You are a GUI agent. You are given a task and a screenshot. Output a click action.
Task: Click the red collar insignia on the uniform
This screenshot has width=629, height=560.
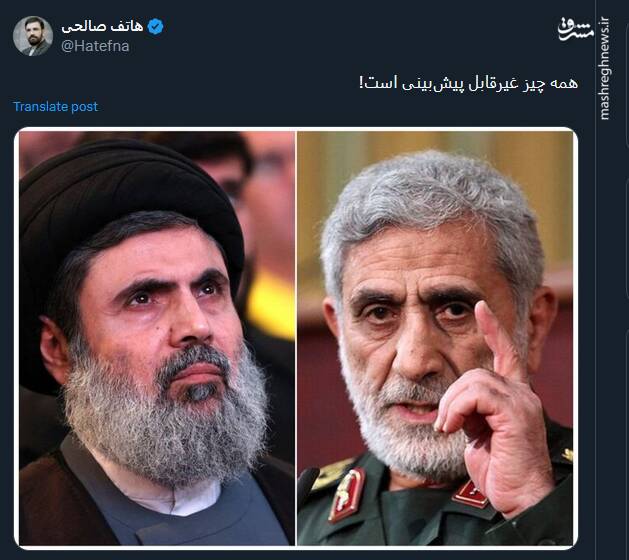(x=347, y=495)
